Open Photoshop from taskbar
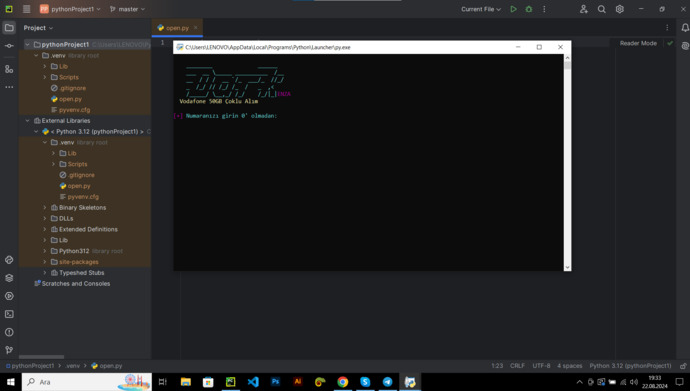Viewport: 690px width, 391px height. pos(275,382)
